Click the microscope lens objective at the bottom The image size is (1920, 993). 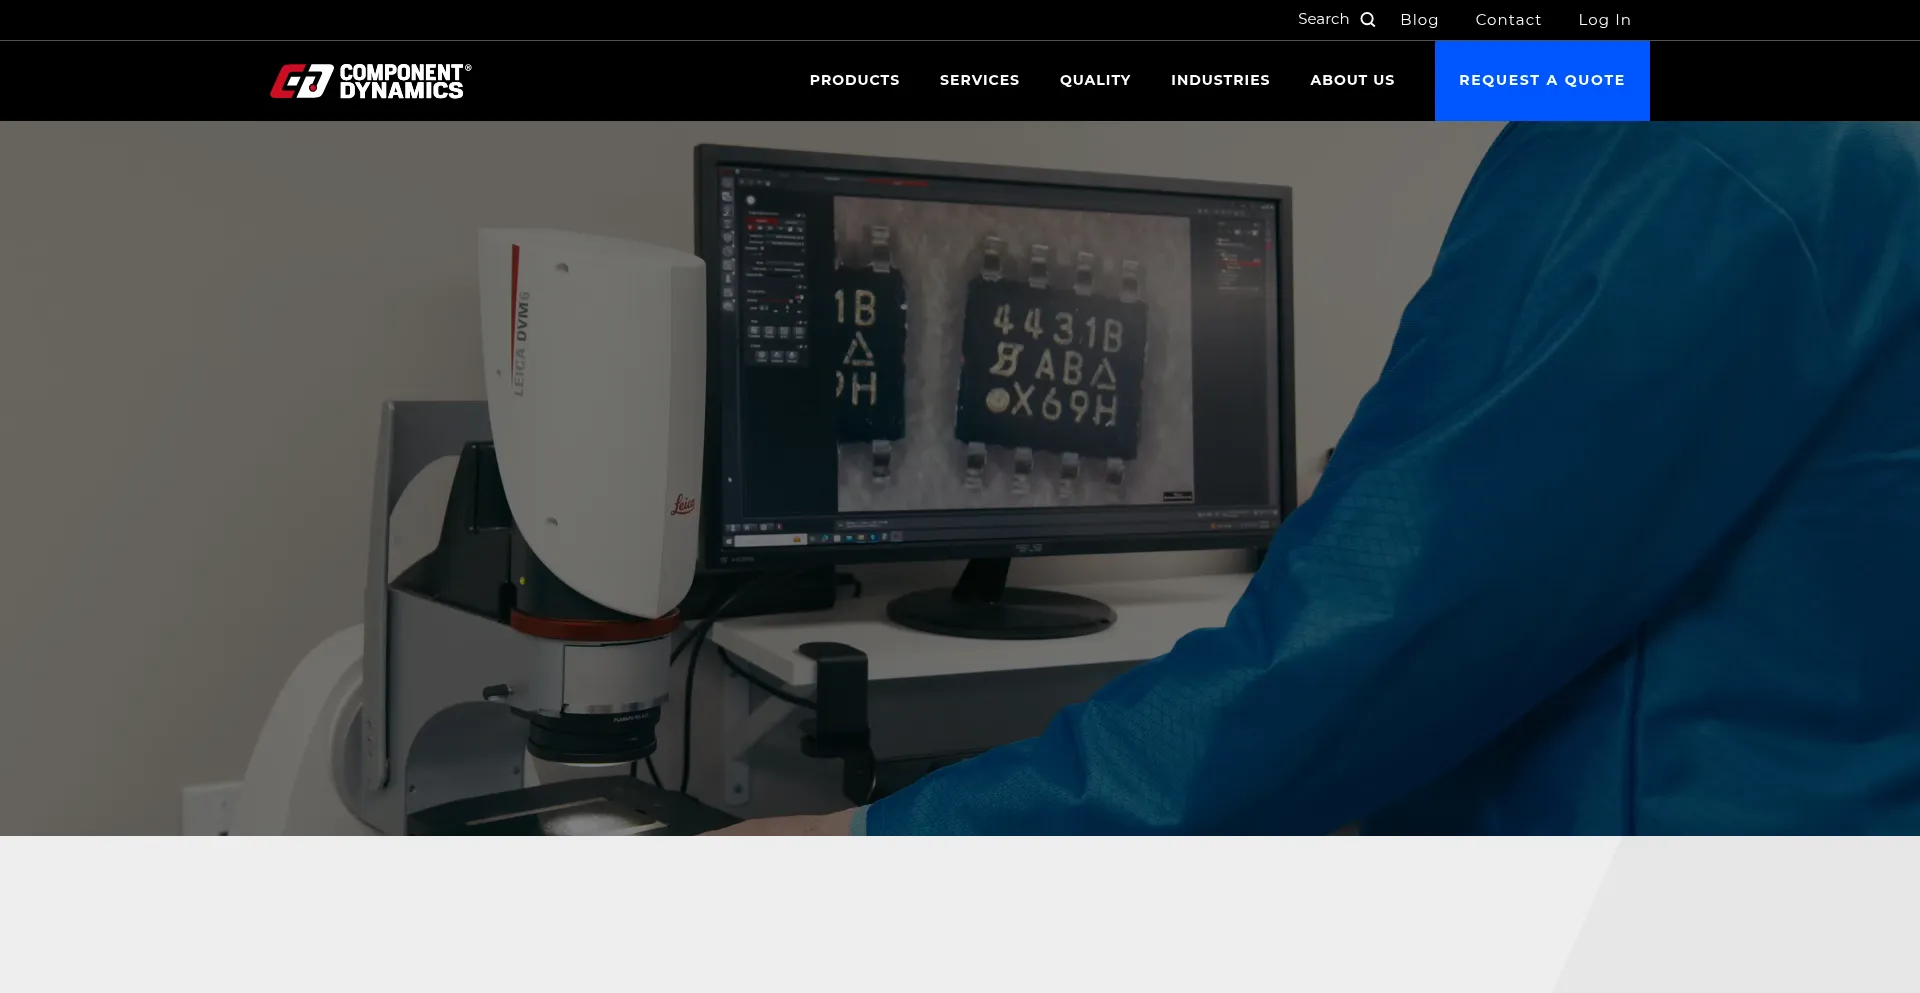tap(590, 735)
